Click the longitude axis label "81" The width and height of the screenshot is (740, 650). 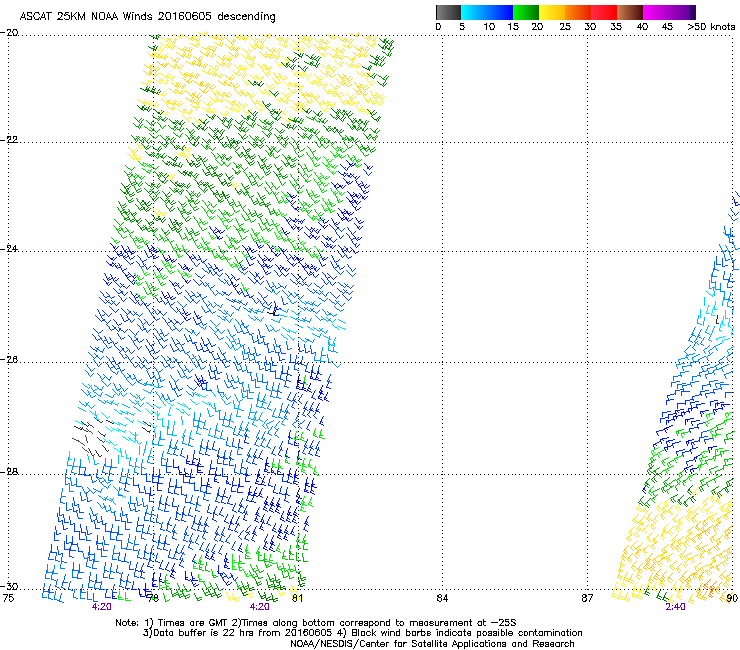[x=297, y=598]
